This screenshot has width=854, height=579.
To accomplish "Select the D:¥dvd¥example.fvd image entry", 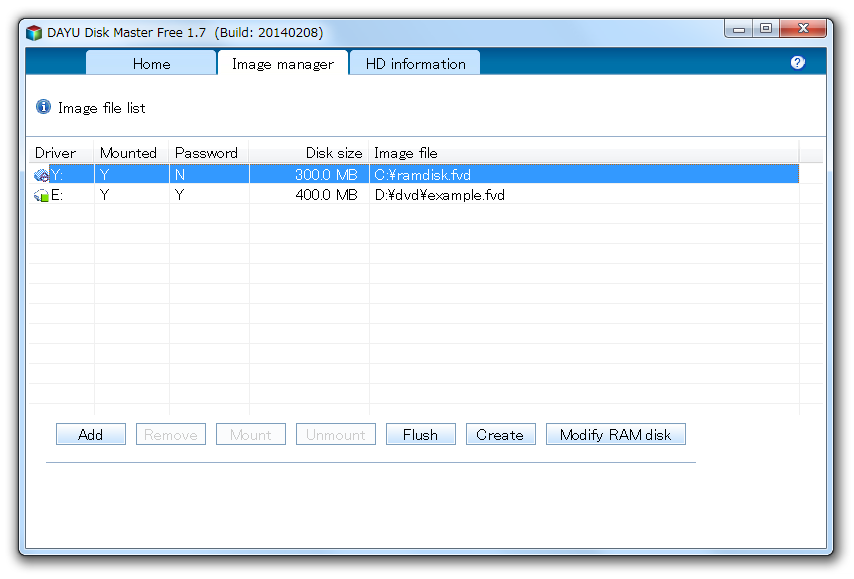I will (x=440, y=195).
